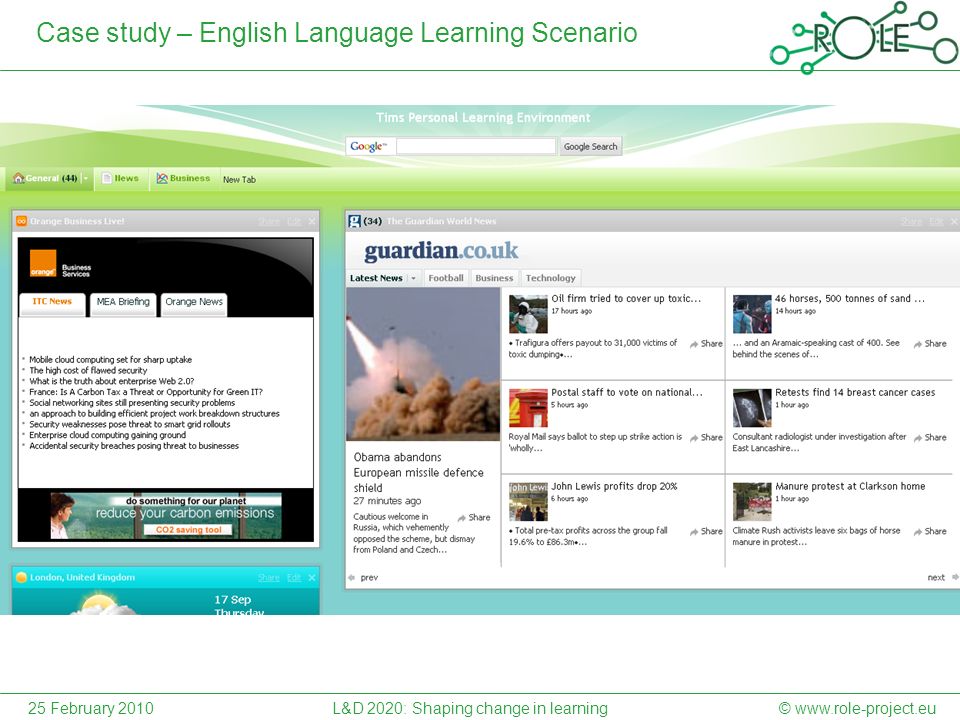Image resolution: width=960 pixels, height=720 pixels.
Task: Select the ITC News tab
Action: 52,302
